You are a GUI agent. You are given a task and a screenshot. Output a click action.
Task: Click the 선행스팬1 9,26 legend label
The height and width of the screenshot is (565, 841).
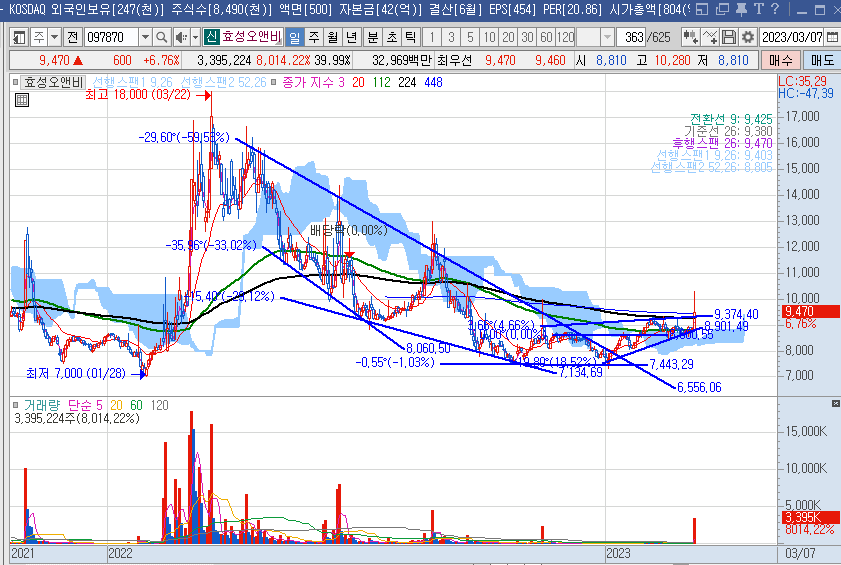[132, 83]
